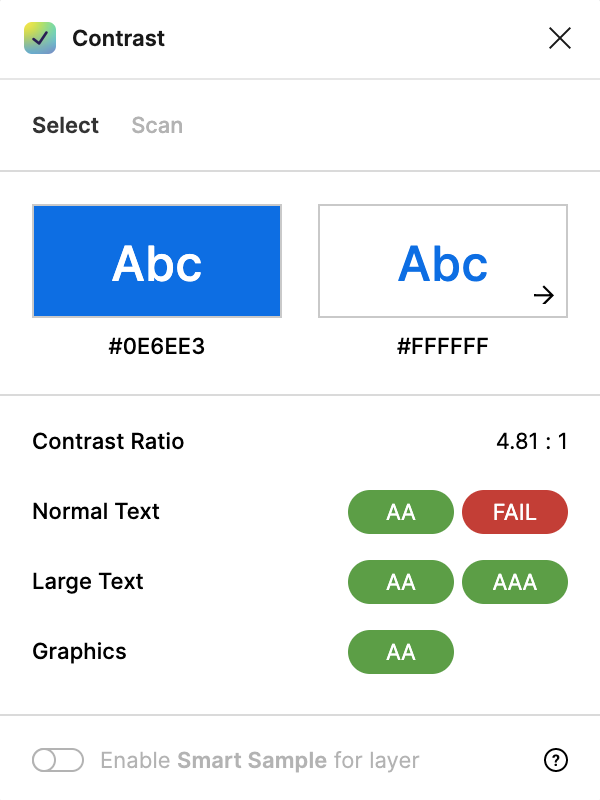Screen dimensions: 600x800
Task: Click the red FAIL badge
Action: 515,512
